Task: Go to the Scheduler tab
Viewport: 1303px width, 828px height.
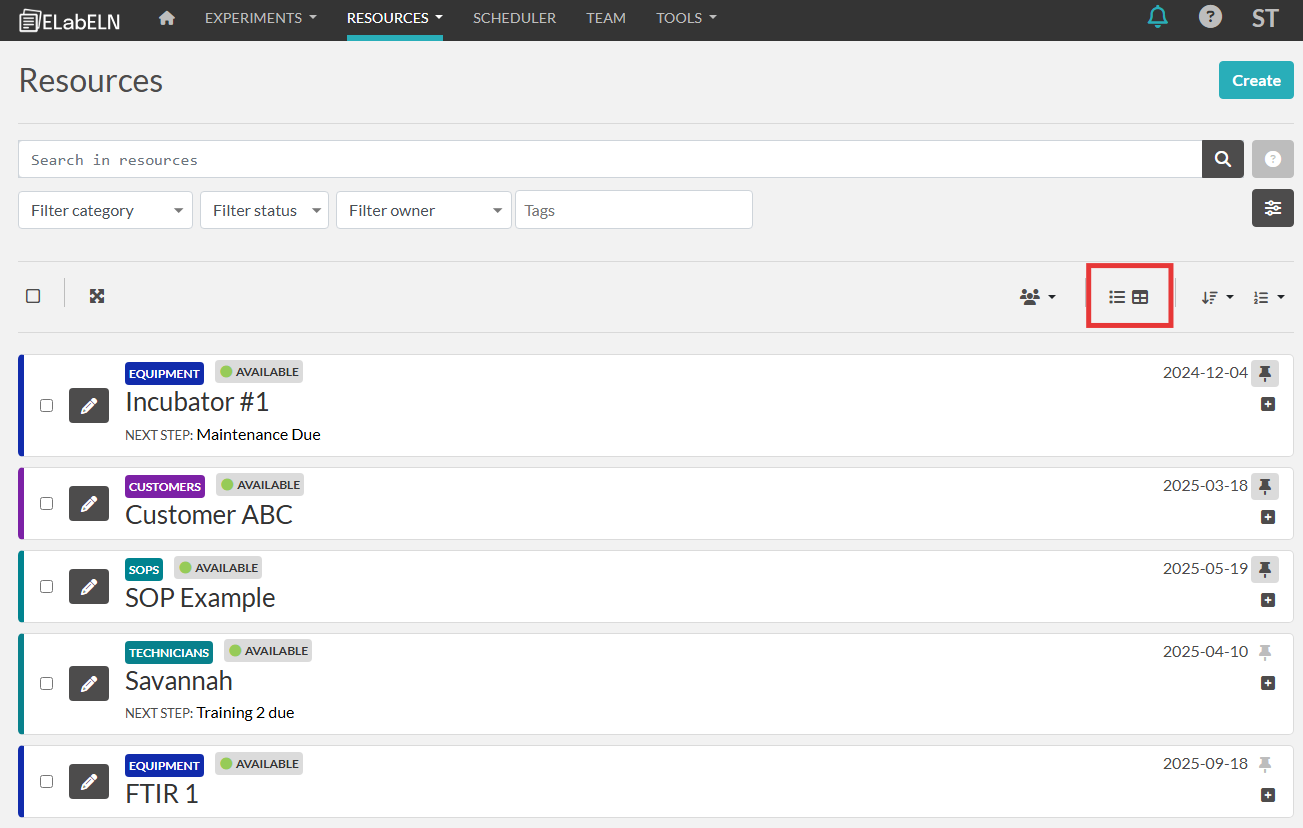Action: click(x=514, y=18)
